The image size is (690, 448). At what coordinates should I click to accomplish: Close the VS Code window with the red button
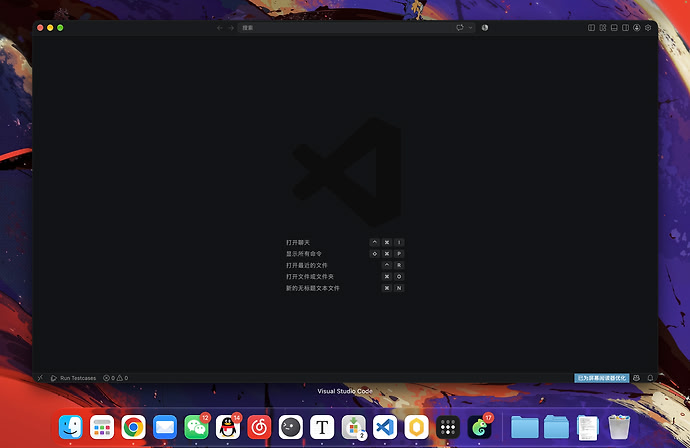[40, 28]
